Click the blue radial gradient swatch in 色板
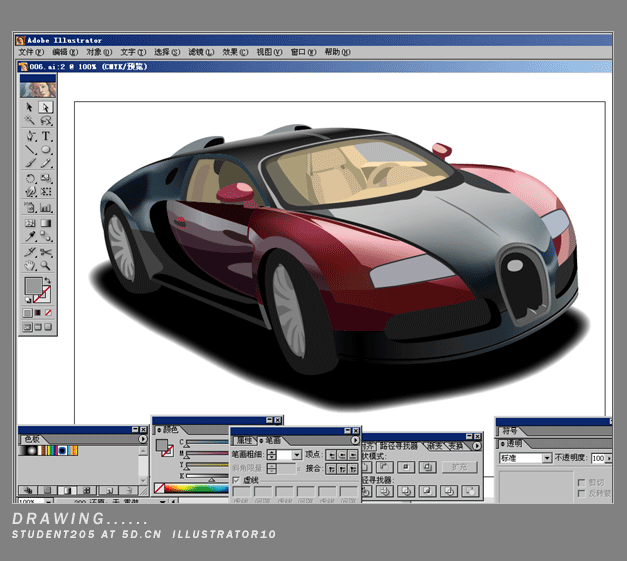 (62, 450)
